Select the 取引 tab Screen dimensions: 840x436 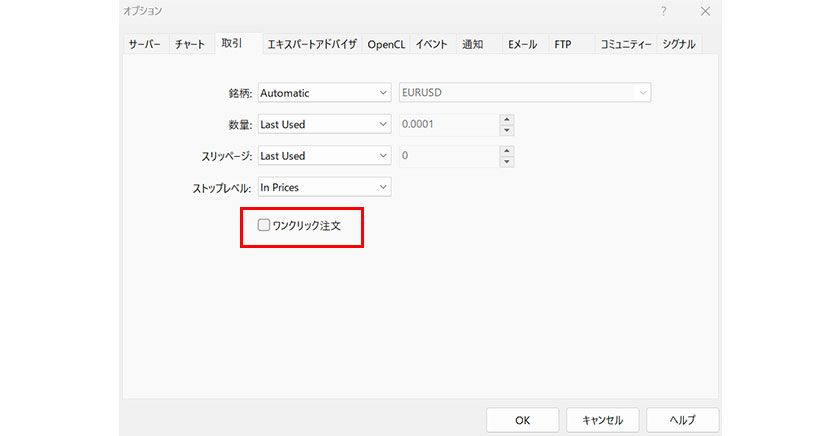tap(232, 43)
